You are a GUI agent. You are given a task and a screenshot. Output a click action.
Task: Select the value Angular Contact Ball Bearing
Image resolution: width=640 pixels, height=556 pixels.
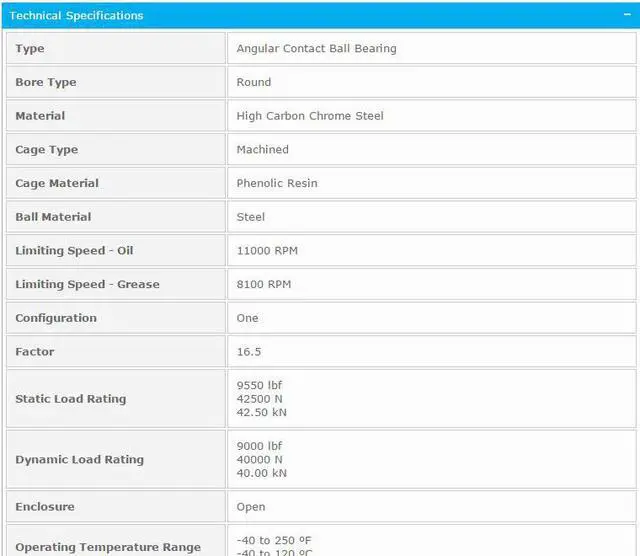(x=316, y=48)
